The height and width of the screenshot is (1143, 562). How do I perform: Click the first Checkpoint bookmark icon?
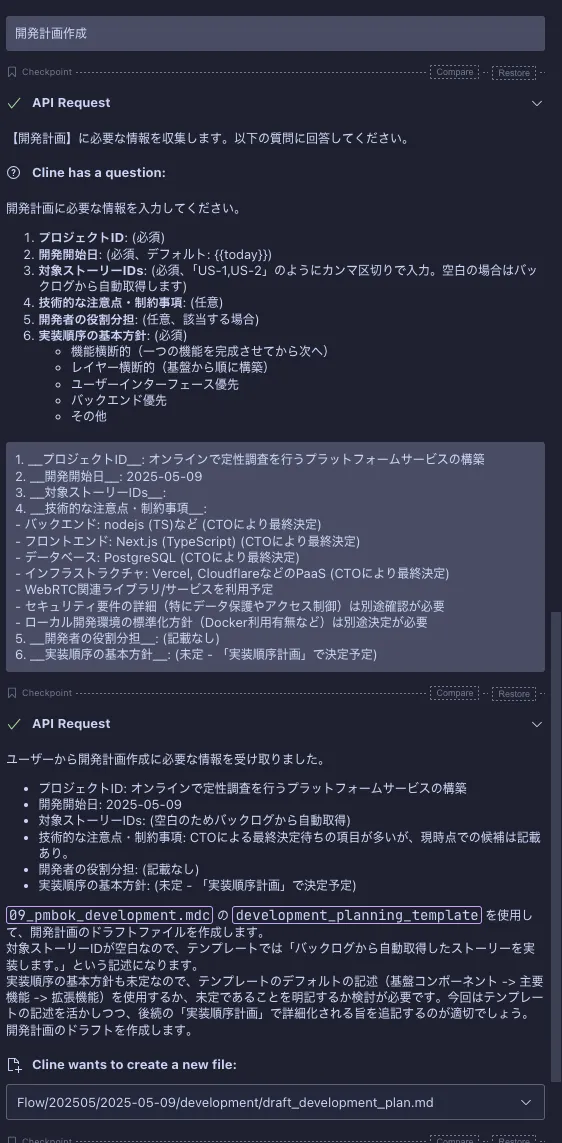(x=12, y=72)
